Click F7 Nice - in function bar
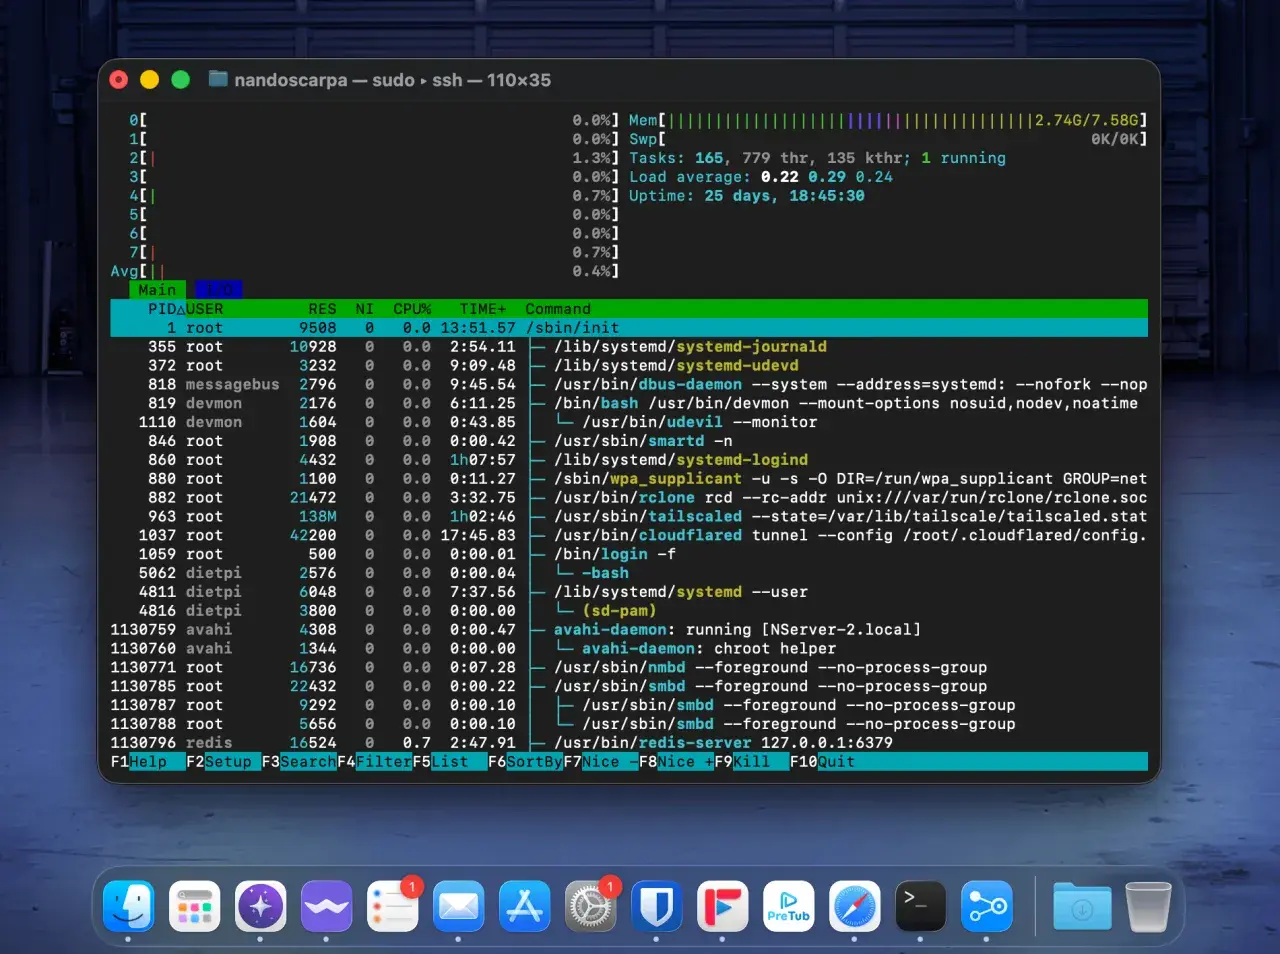 601,762
